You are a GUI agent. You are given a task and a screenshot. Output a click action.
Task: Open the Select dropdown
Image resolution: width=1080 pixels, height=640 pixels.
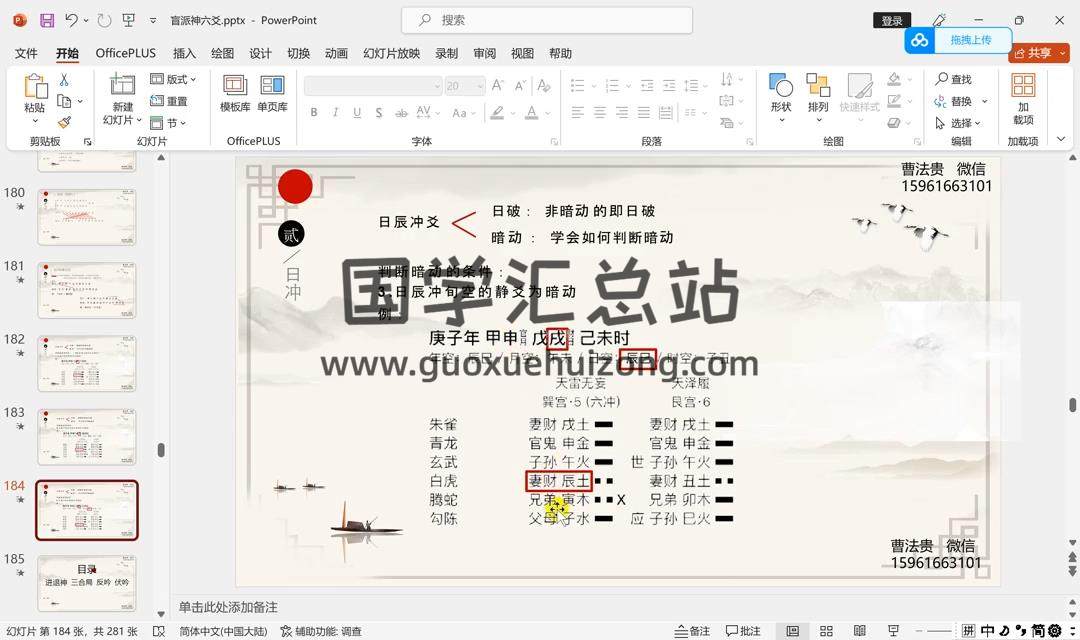[957, 123]
